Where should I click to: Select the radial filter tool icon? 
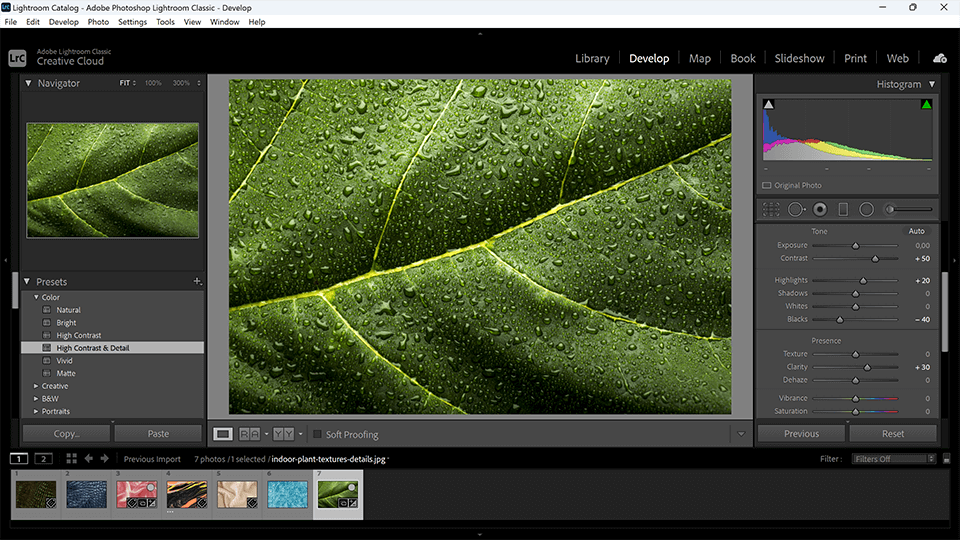pyautogui.click(x=866, y=209)
